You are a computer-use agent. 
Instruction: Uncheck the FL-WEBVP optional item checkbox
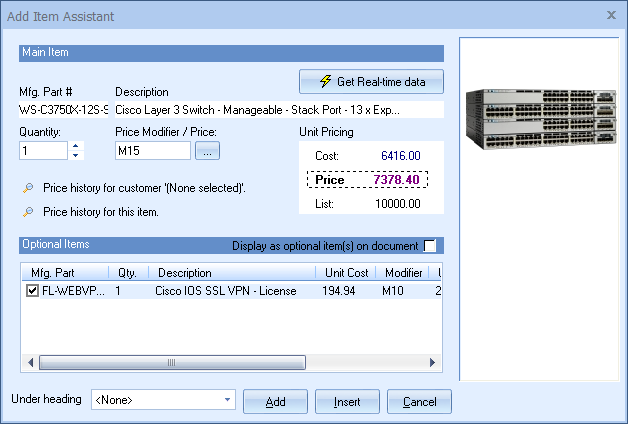point(33,291)
